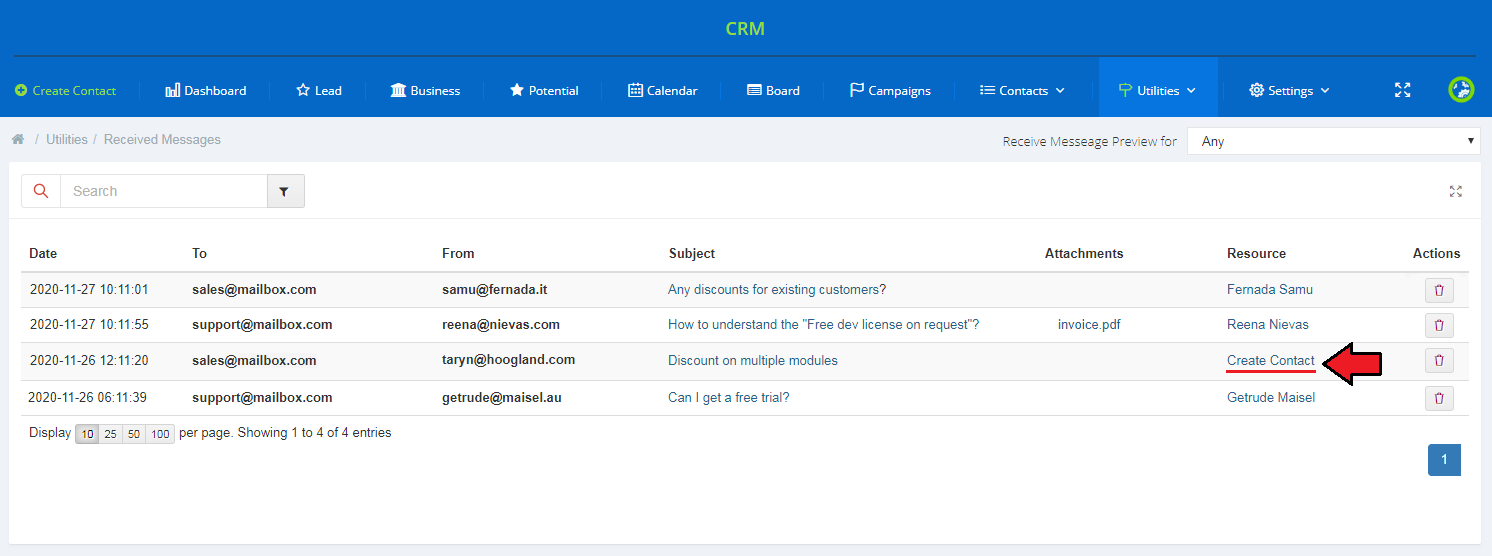Image resolution: width=1492 pixels, height=556 pixels.
Task: Open Receive Message Preview for dropdown
Action: [x=1333, y=141]
